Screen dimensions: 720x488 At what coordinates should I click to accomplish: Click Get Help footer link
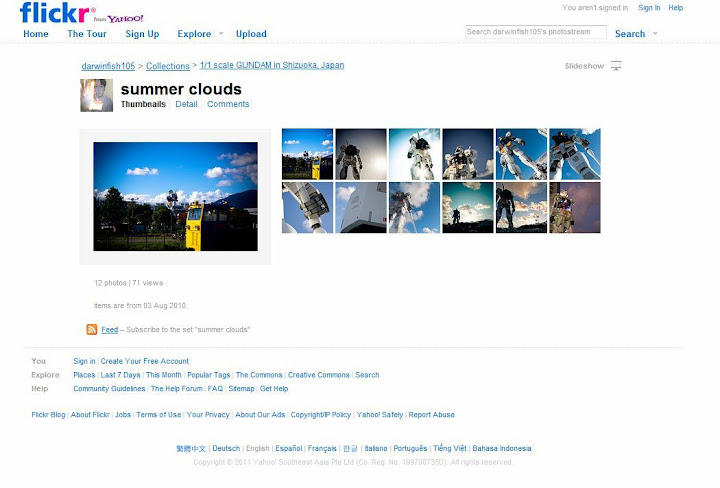[274, 389]
